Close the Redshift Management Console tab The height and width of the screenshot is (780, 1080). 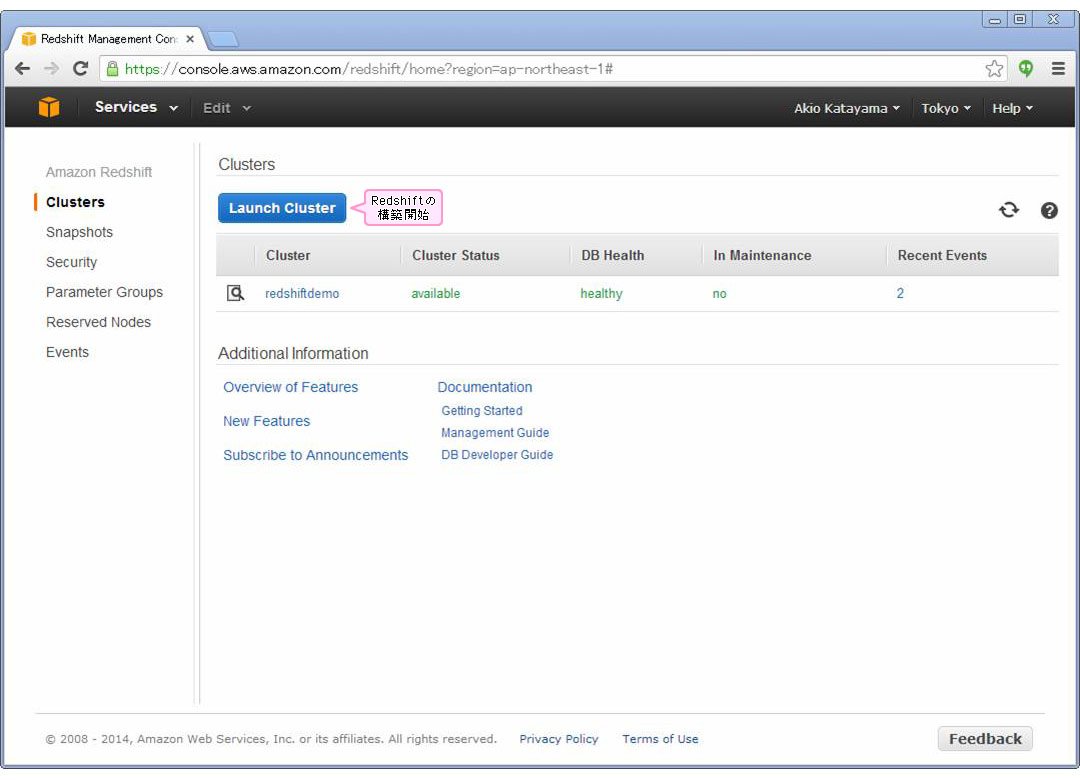[190, 39]
